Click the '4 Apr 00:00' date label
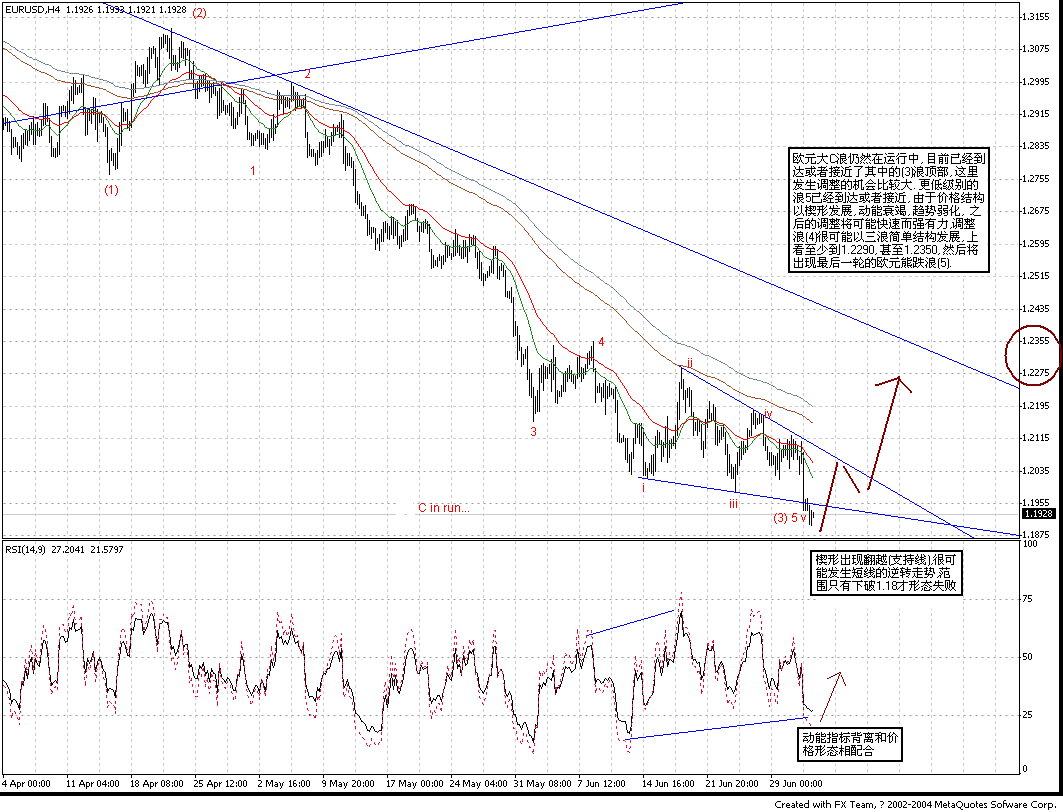This screenshot has width=1063, height=812. point(26,784)
